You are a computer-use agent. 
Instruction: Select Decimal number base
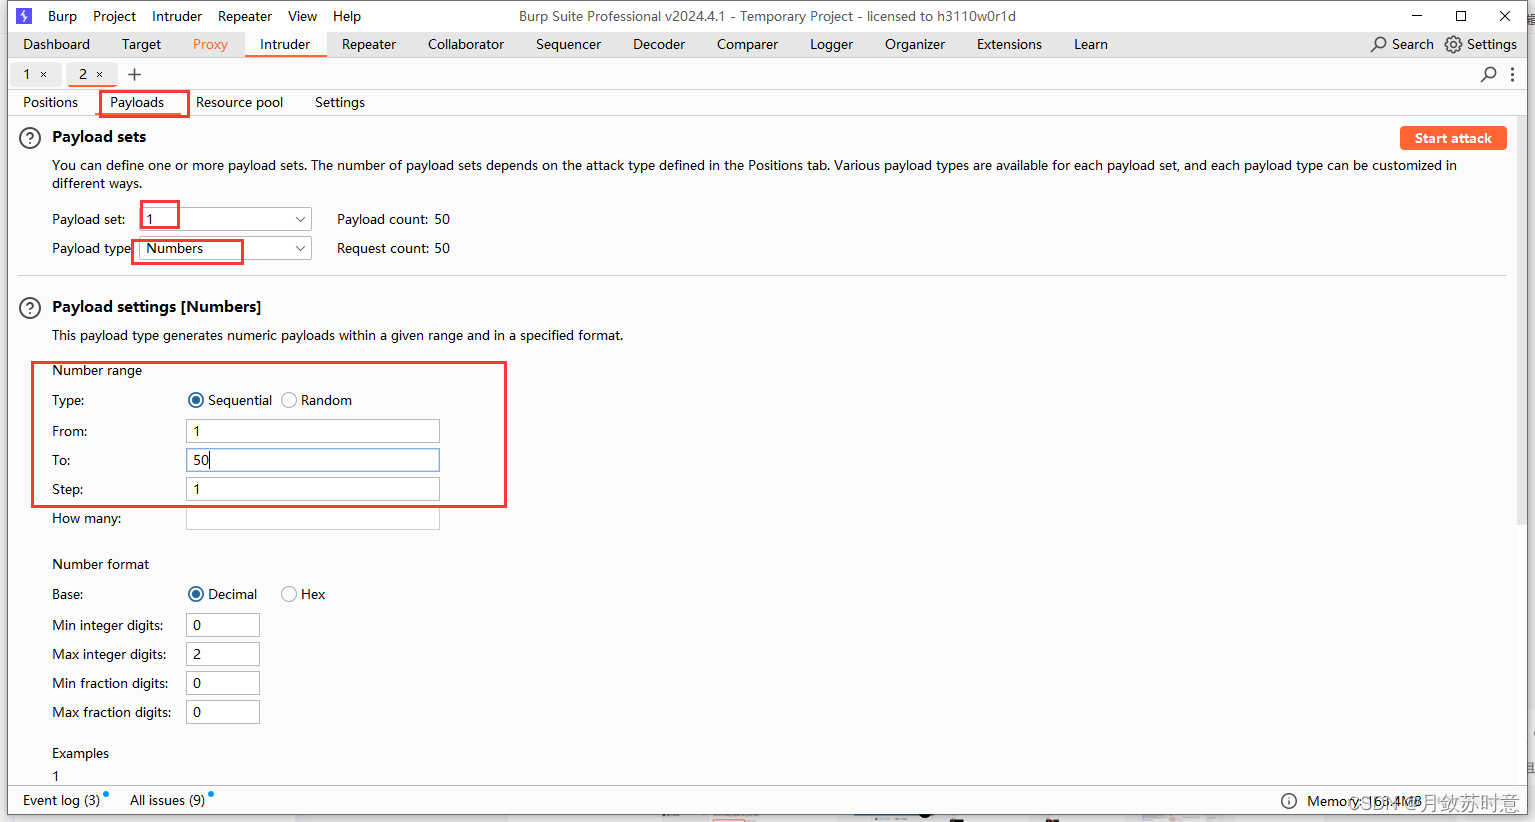[196, 594]
